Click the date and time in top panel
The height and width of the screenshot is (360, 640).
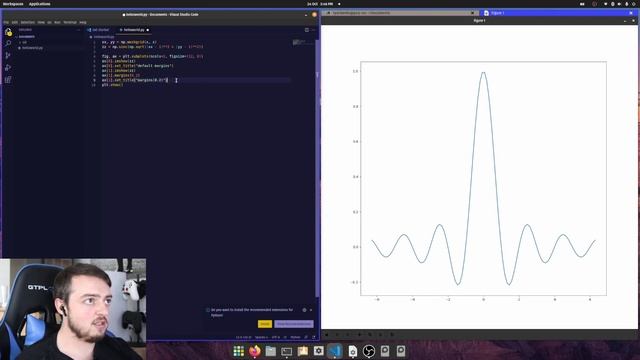pyautogui.click(x=320, y=4)
